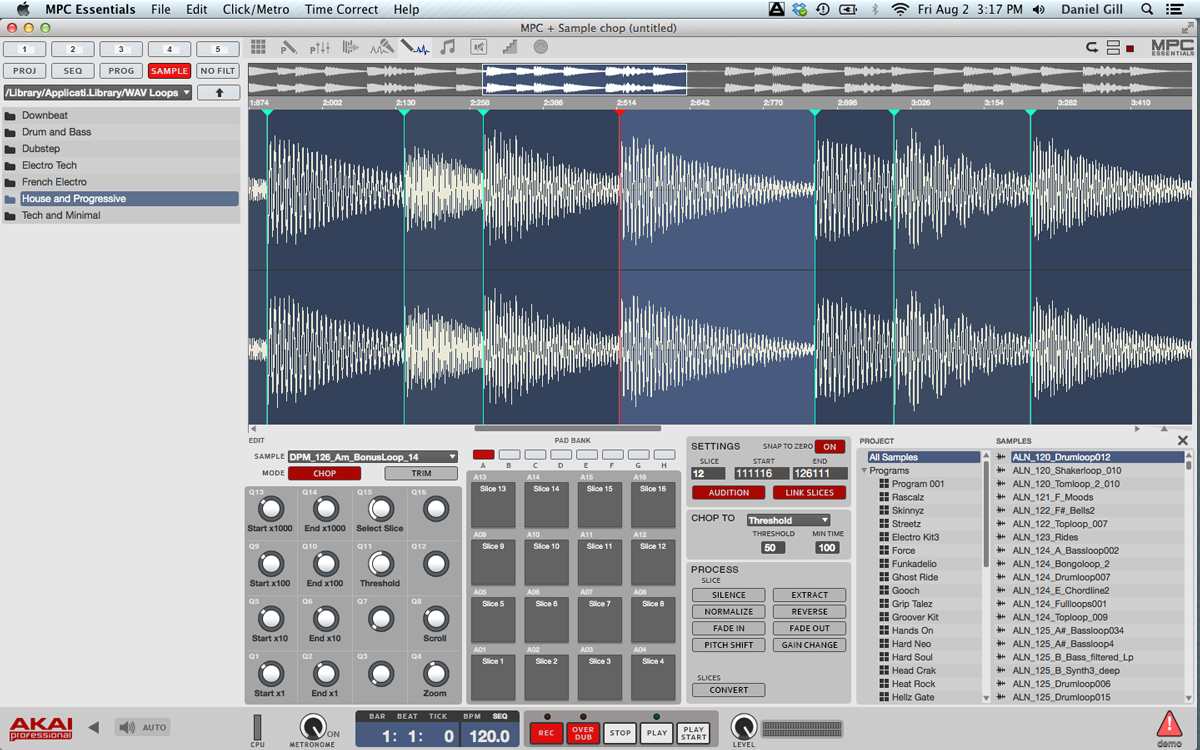The width and height of the screenshot is (1200, 750).
Task: Go up one folder with arrow button
Action: pyautogui.click(x=219, y=92)
